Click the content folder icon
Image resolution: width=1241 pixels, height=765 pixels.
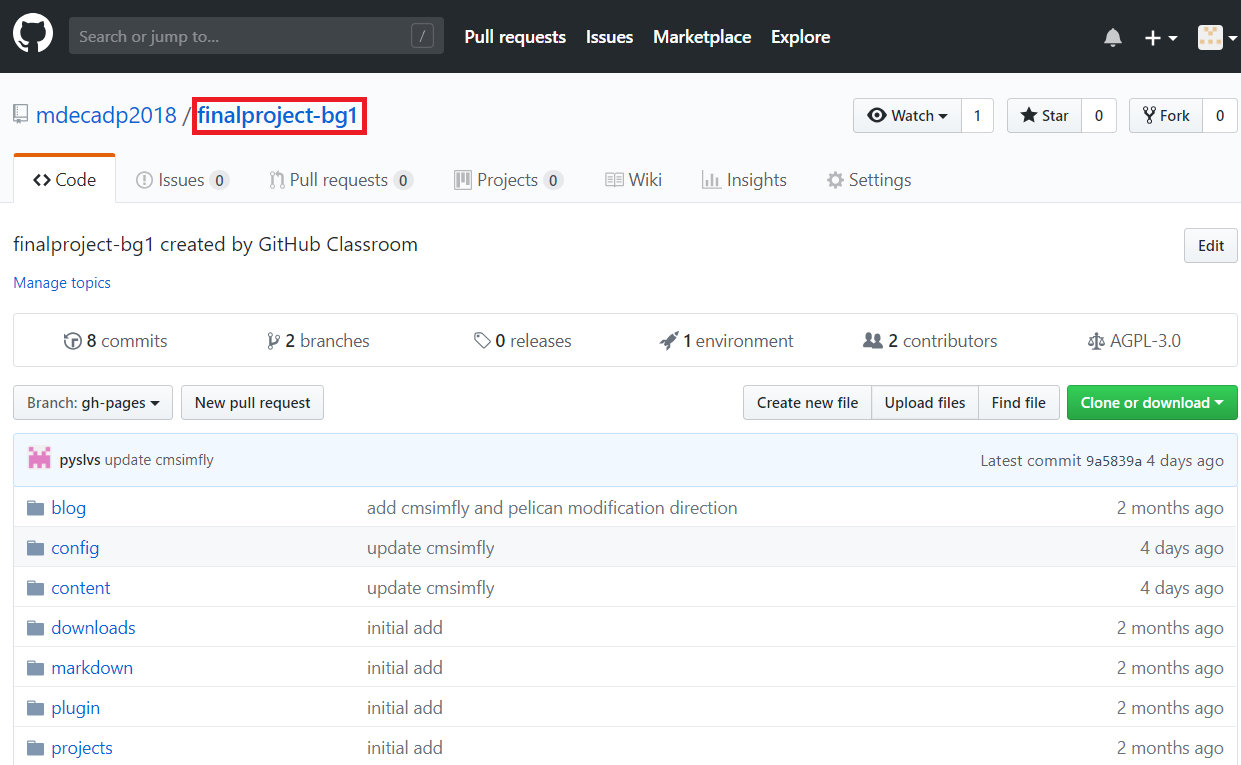[x=36, y=588]
